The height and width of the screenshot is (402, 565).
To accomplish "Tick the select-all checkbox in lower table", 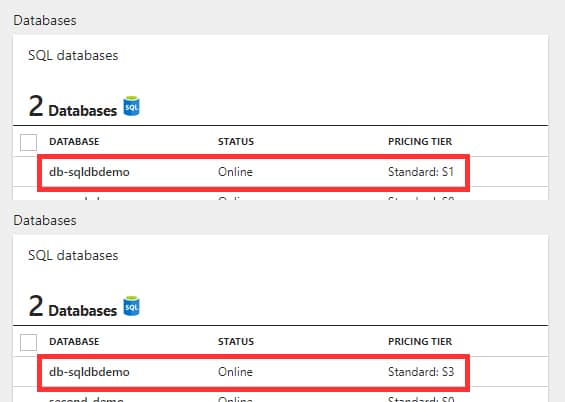I will coord(28,342).
